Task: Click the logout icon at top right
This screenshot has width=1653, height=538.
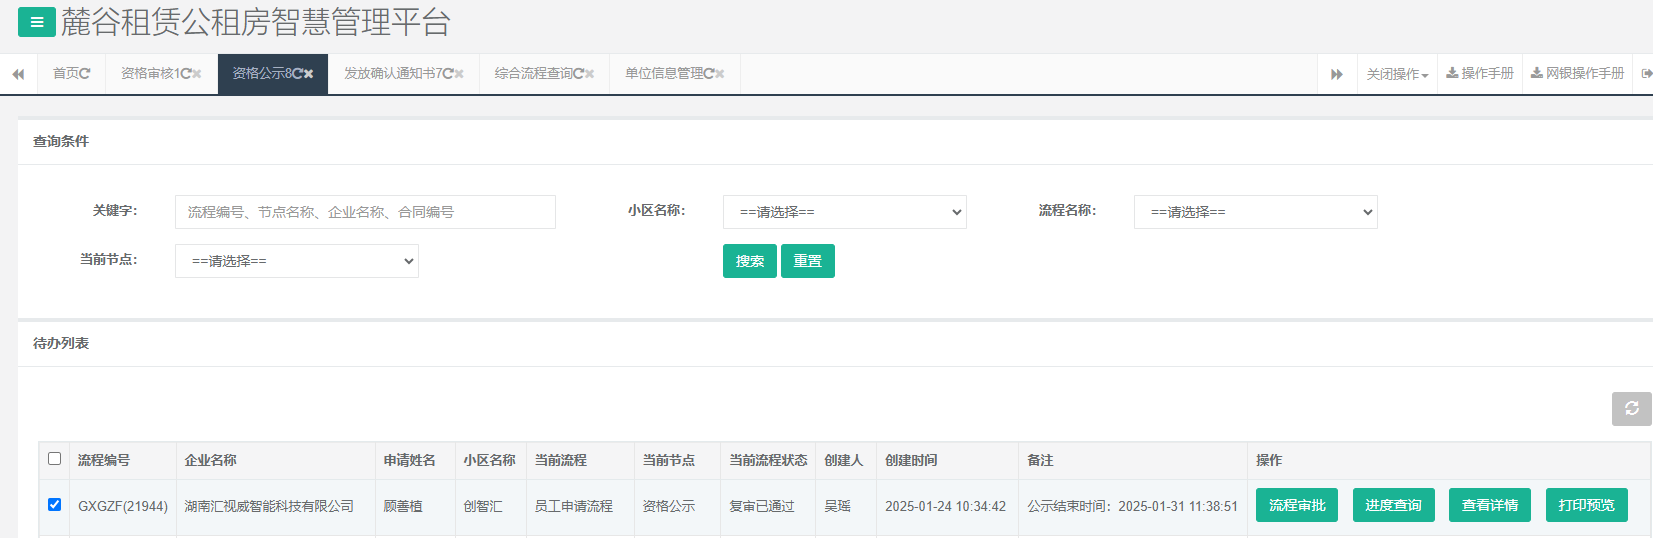Action: [1646, 73]
